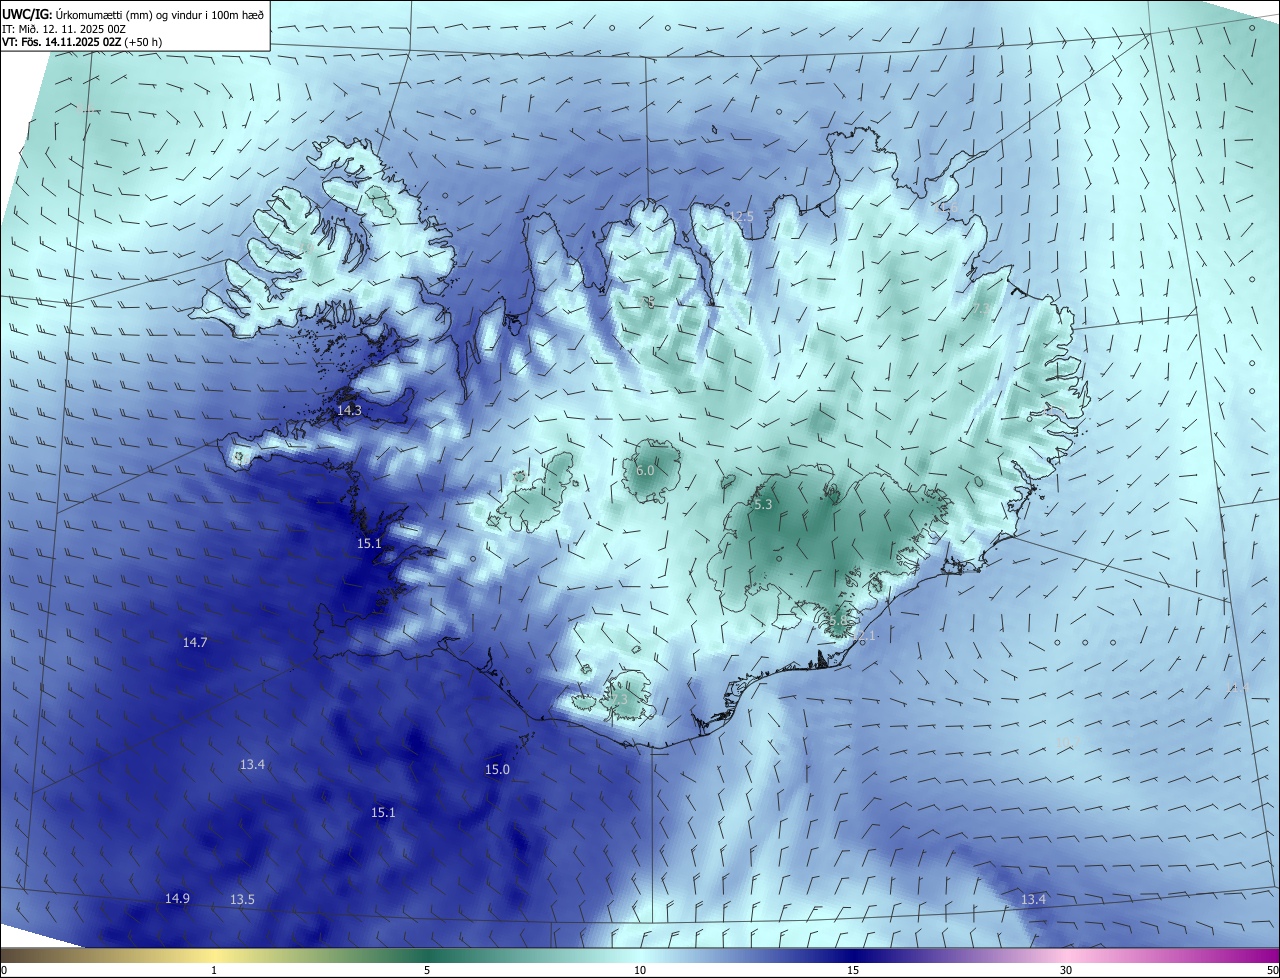Click the faint 12.5 value label in the north
Viewport: 1280px width, 978px height.
click(741, 217)
